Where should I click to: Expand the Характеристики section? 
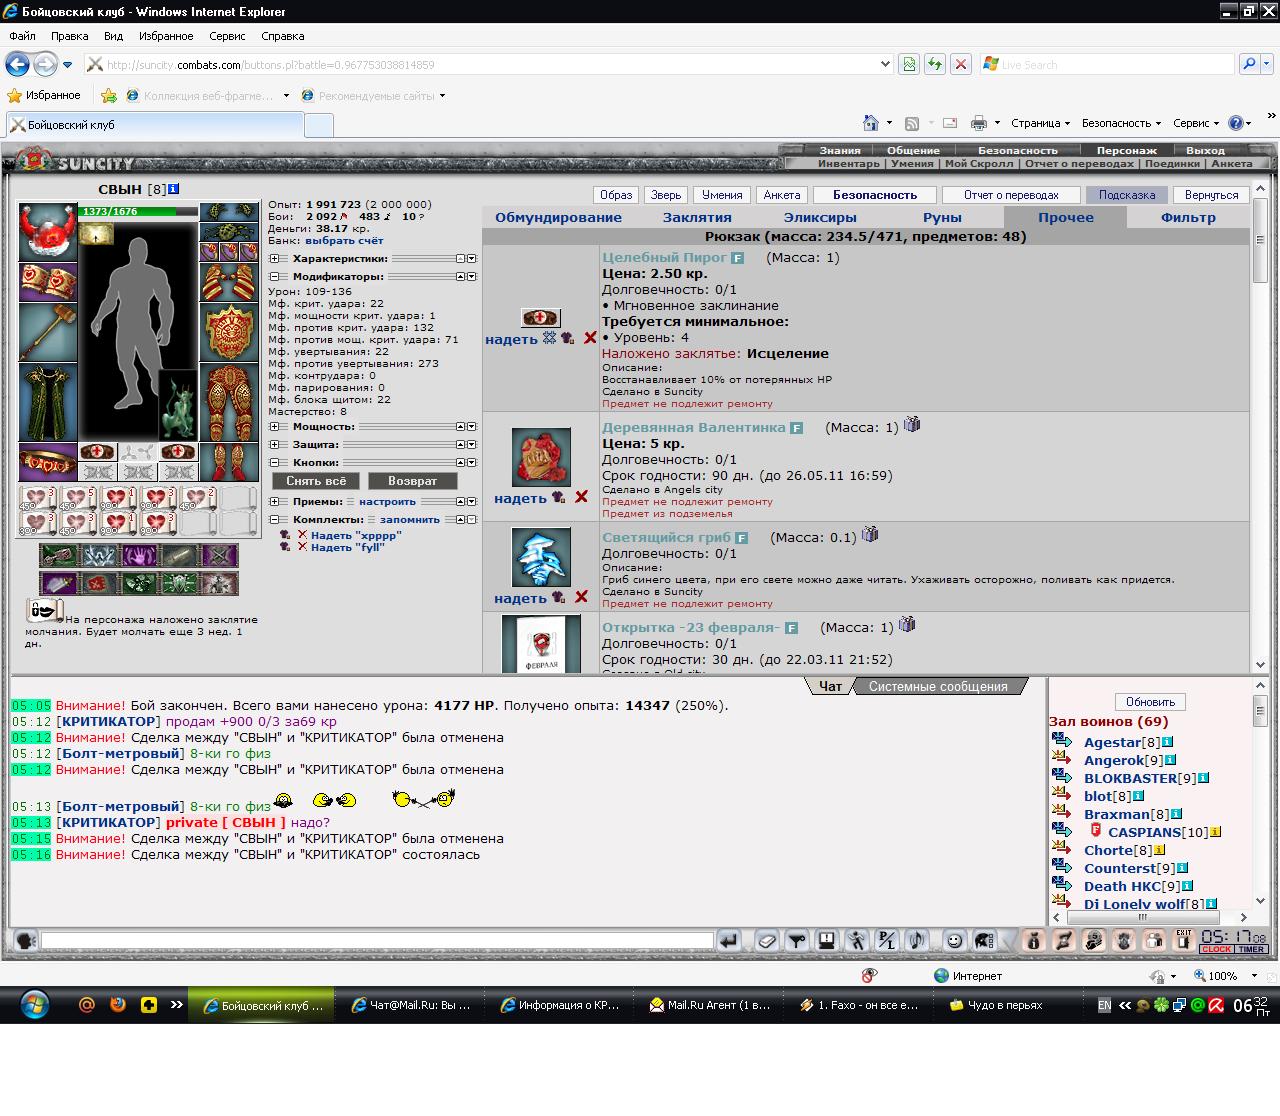[274, 258]
